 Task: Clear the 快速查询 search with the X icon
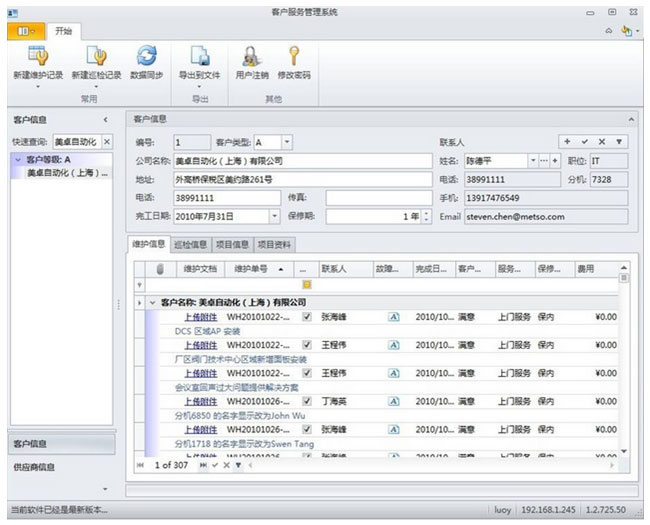click(108, 142)
